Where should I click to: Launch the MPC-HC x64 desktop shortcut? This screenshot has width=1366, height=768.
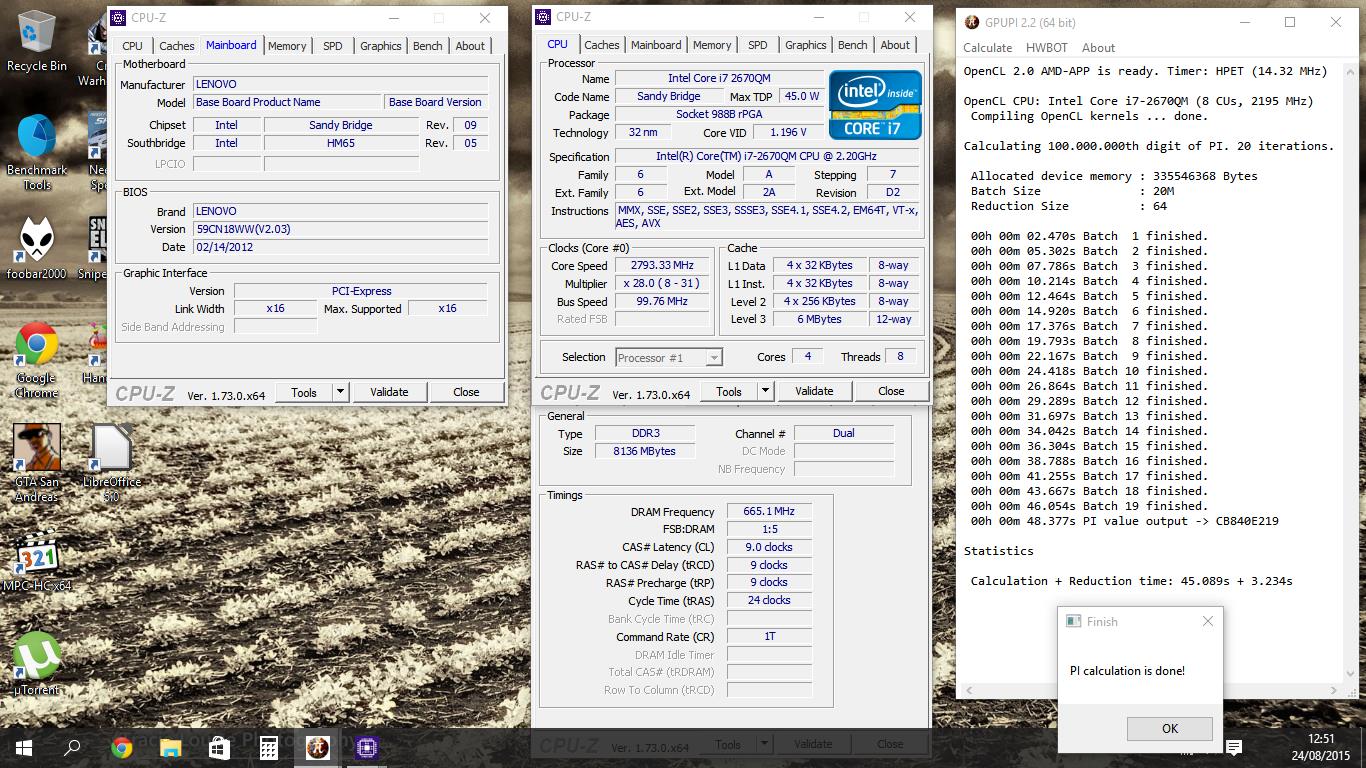[37, 562]
